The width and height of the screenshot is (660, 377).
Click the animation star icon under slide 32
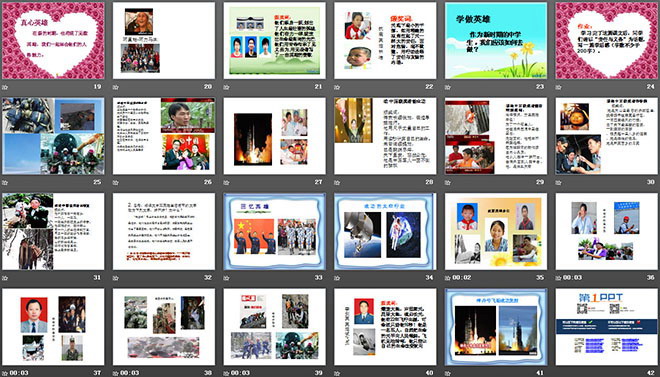coord(115,278)
